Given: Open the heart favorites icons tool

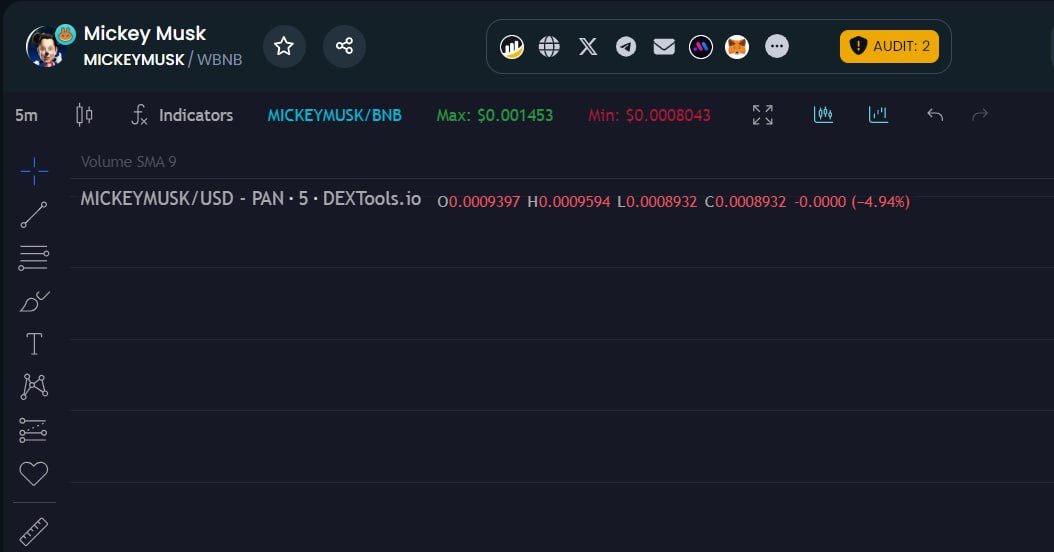Looking at the screenshot, I should 34,473.
